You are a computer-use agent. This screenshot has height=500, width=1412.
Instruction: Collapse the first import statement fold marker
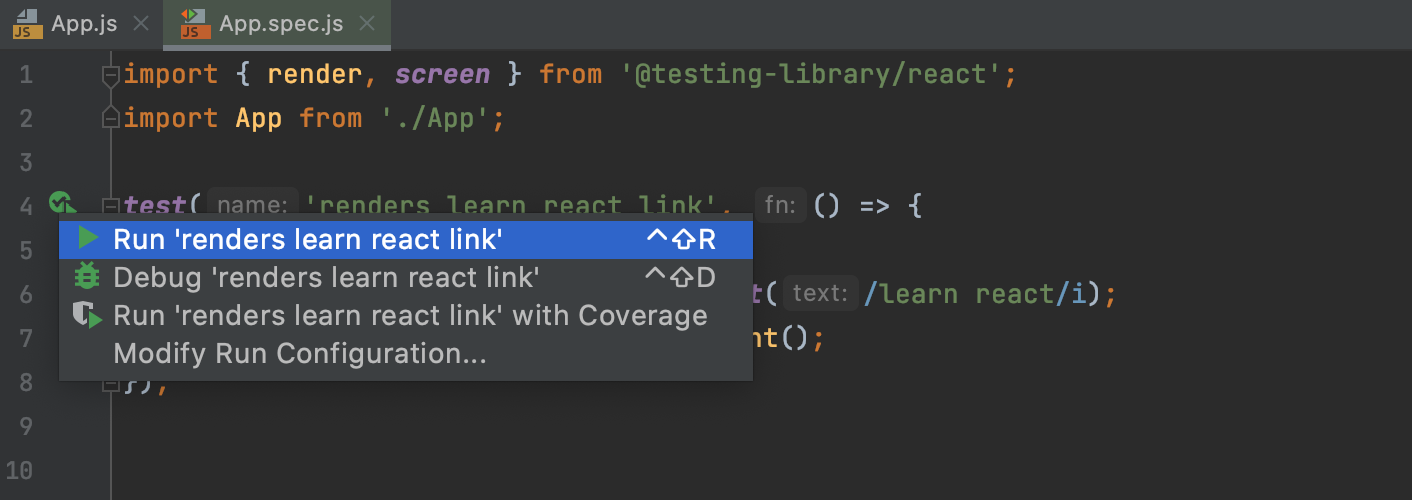pos(111,75)
